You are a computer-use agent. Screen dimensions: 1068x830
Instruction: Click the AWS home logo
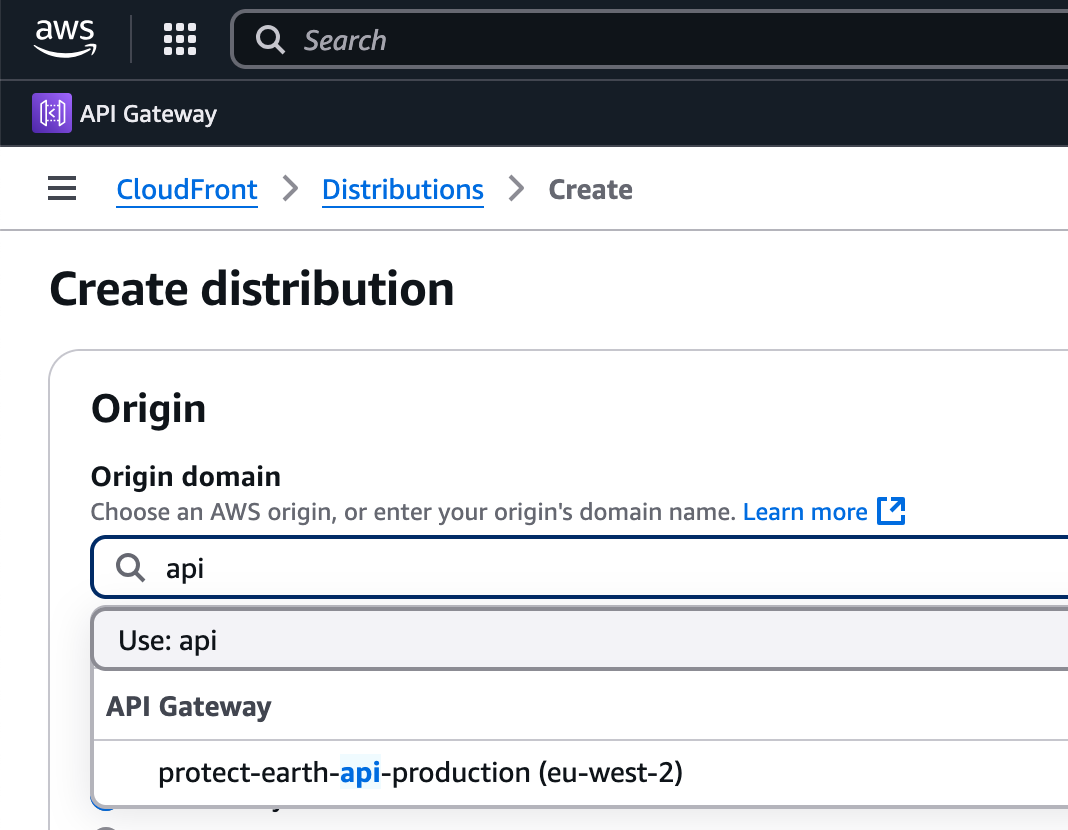tap(64, 37)
